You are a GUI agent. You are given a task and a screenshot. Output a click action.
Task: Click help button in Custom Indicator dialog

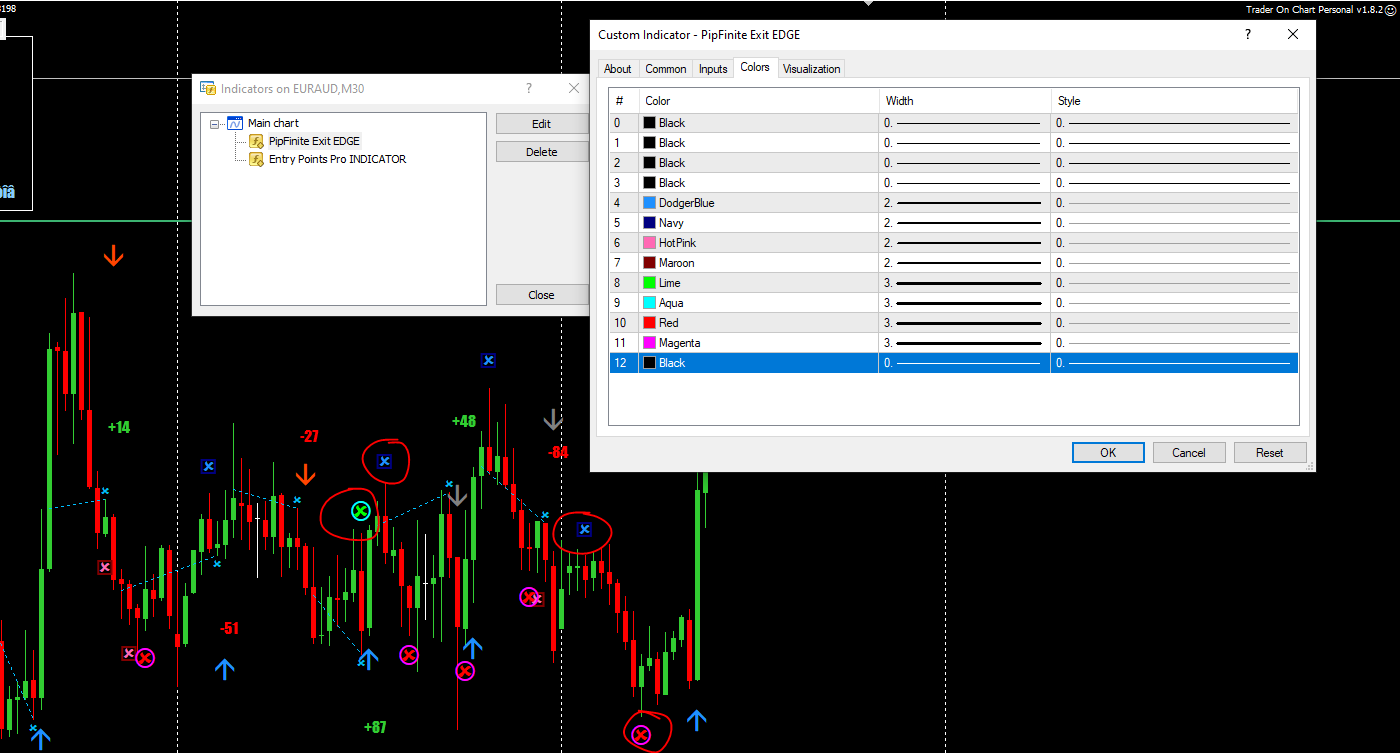[x=1247, y=34]
